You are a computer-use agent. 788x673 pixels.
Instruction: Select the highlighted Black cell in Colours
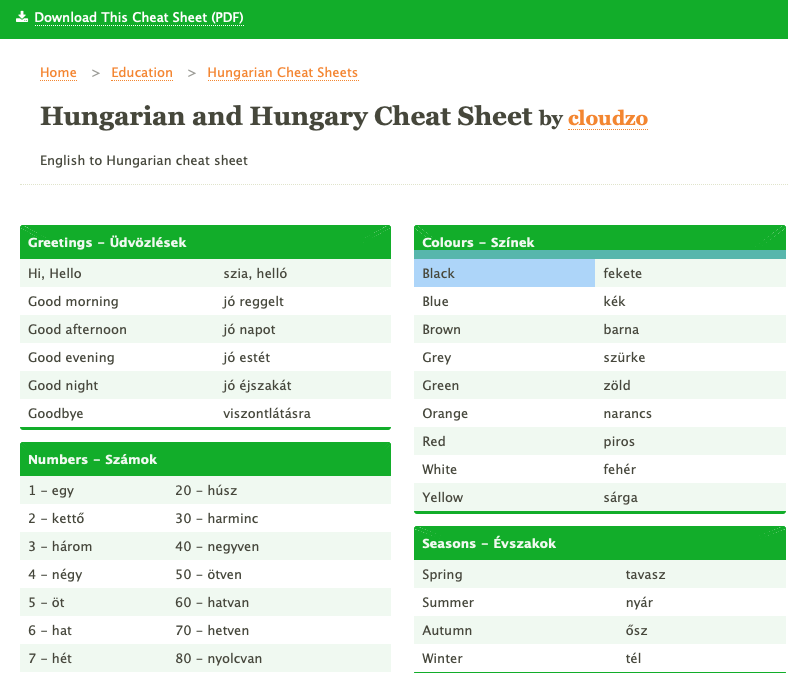click(504, 273)
